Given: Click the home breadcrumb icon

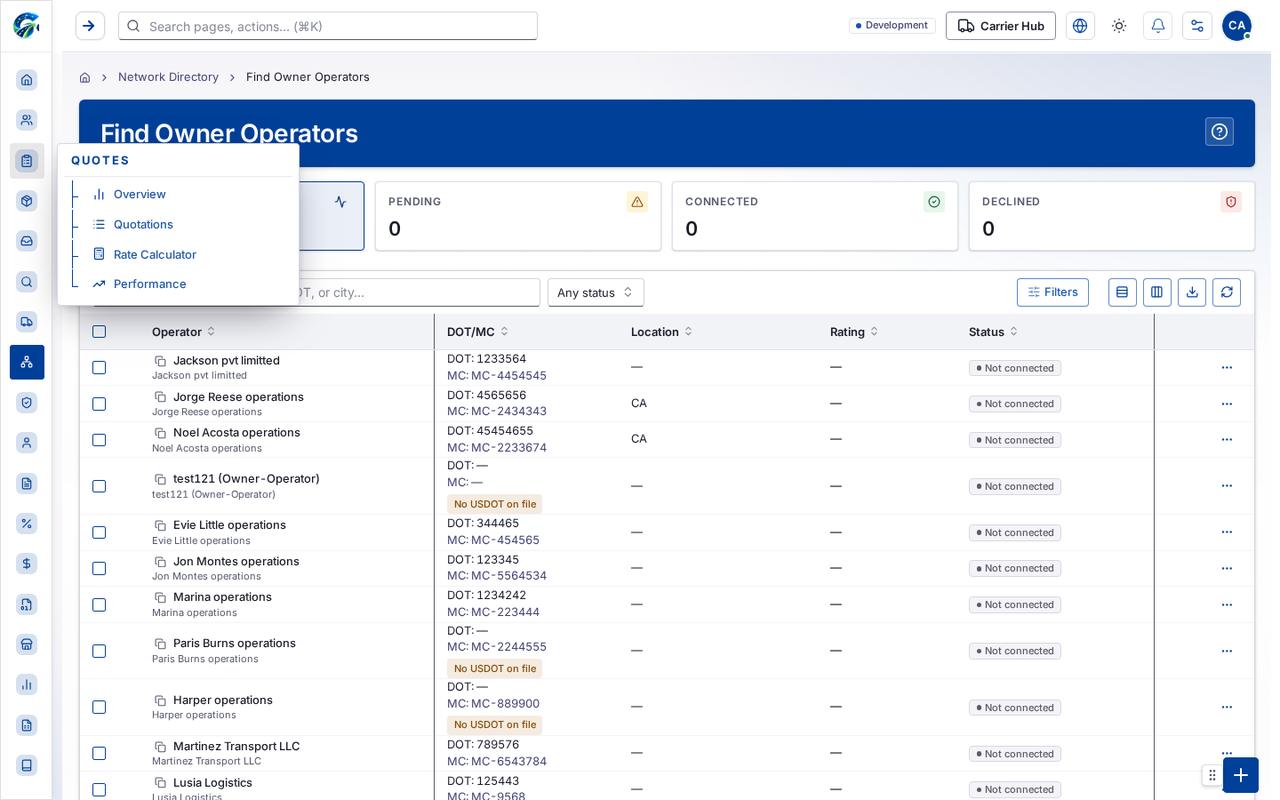Looking at the screenshot, I should (85, 77).
